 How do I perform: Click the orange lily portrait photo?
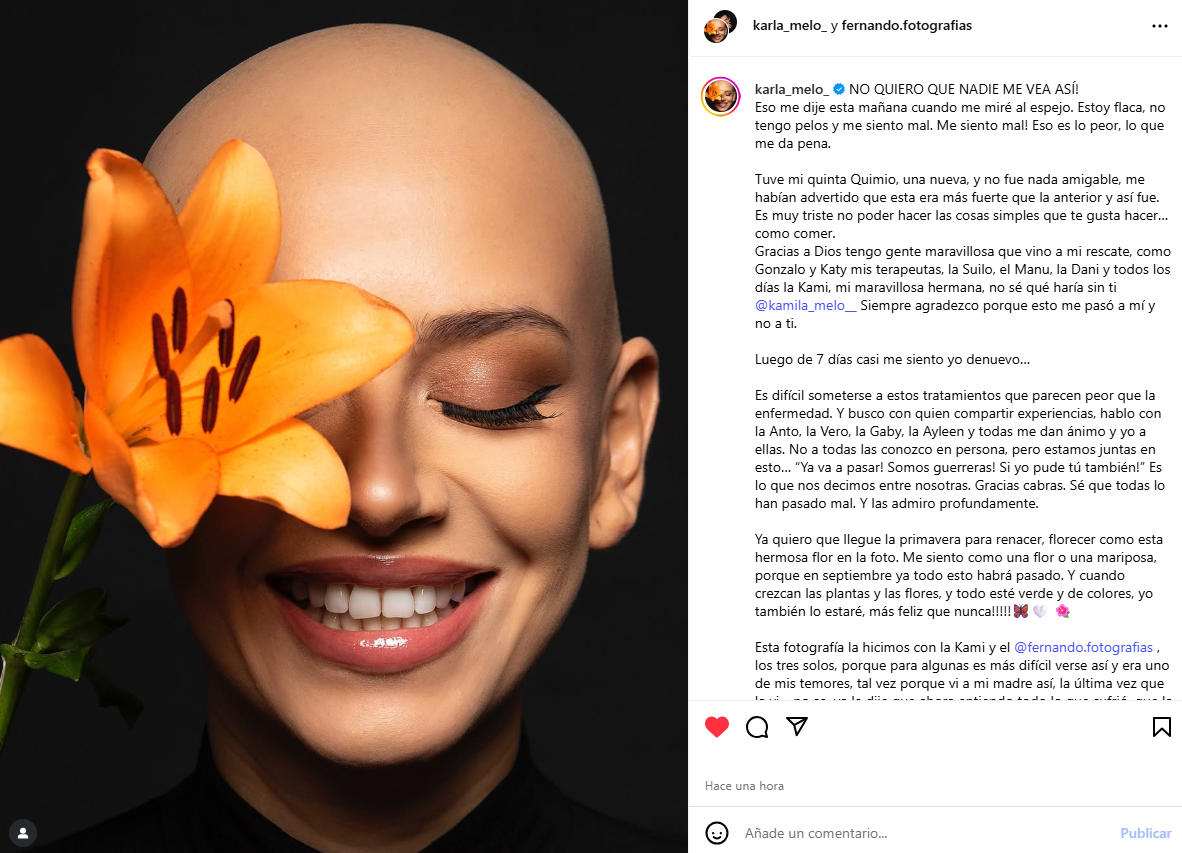coord(344,426)
